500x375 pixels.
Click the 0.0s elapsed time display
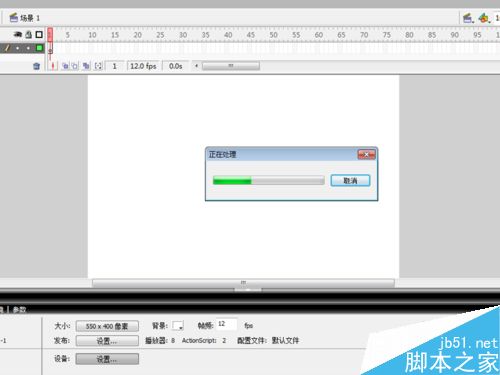click(176, 66)
